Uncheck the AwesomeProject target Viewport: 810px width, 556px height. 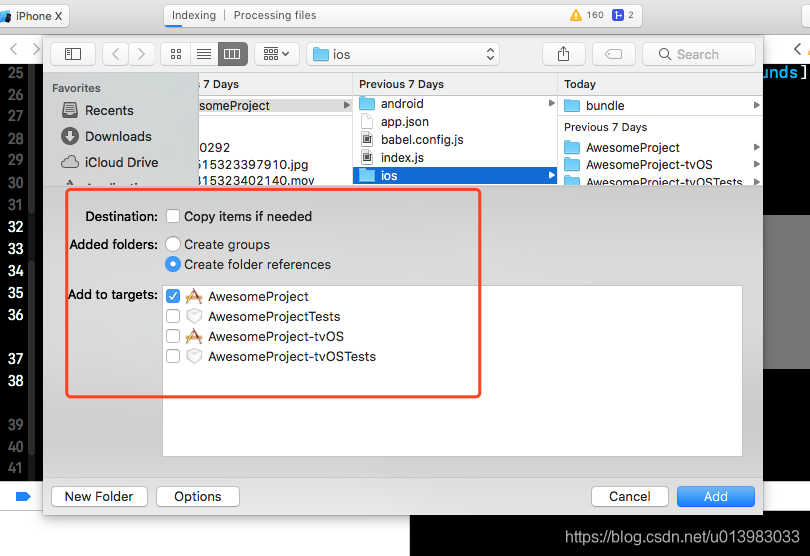pos(173,296)
